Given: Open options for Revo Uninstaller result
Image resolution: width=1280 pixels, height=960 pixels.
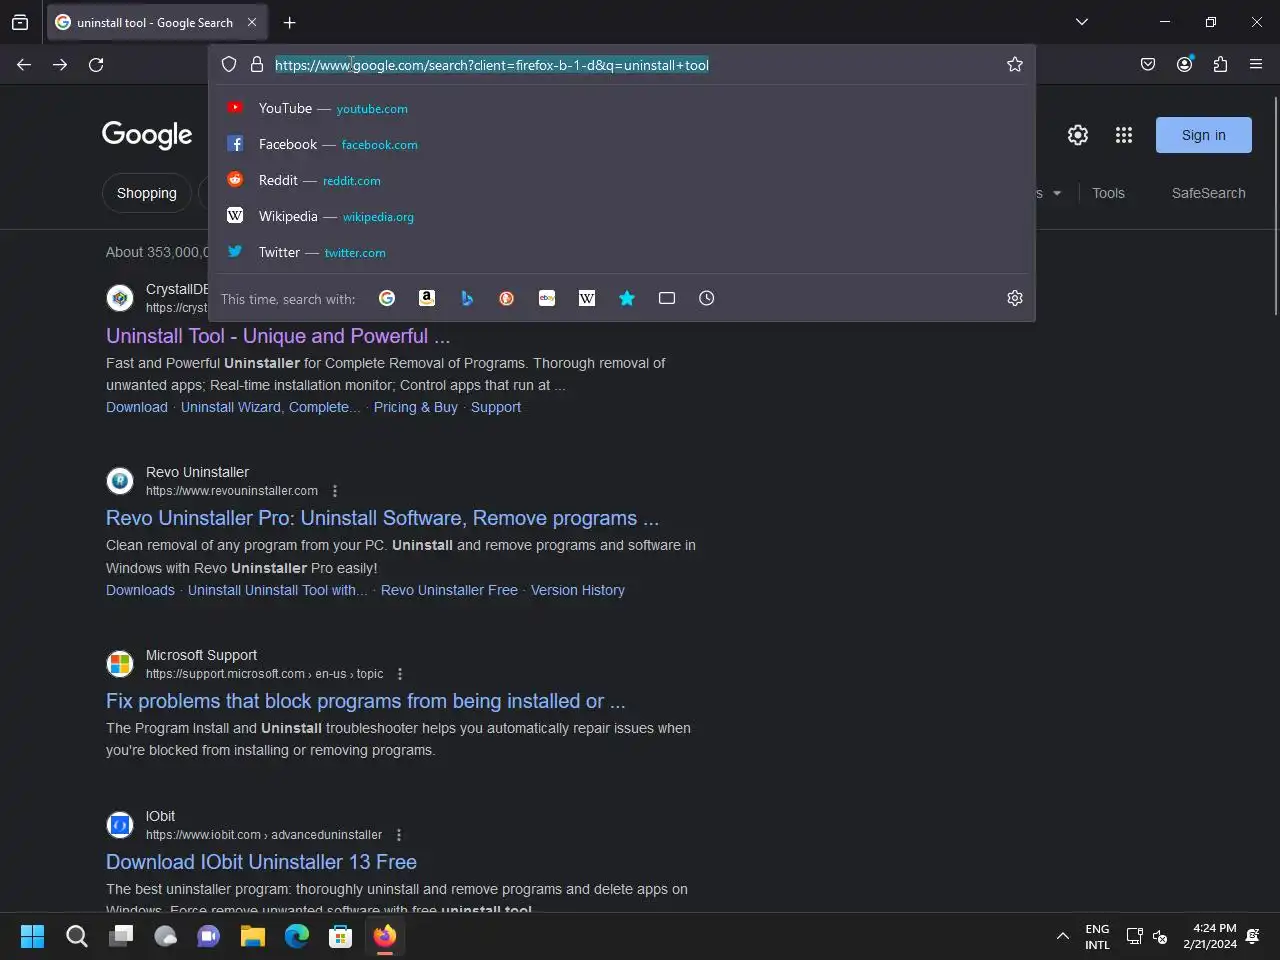Looking at the screenshot, I should click(335, 491).
